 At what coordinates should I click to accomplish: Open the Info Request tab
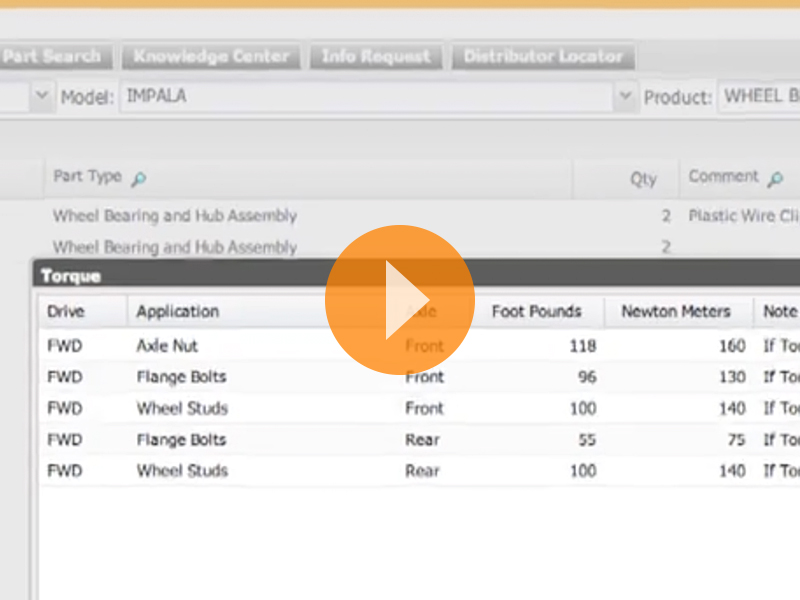point(376,57)
